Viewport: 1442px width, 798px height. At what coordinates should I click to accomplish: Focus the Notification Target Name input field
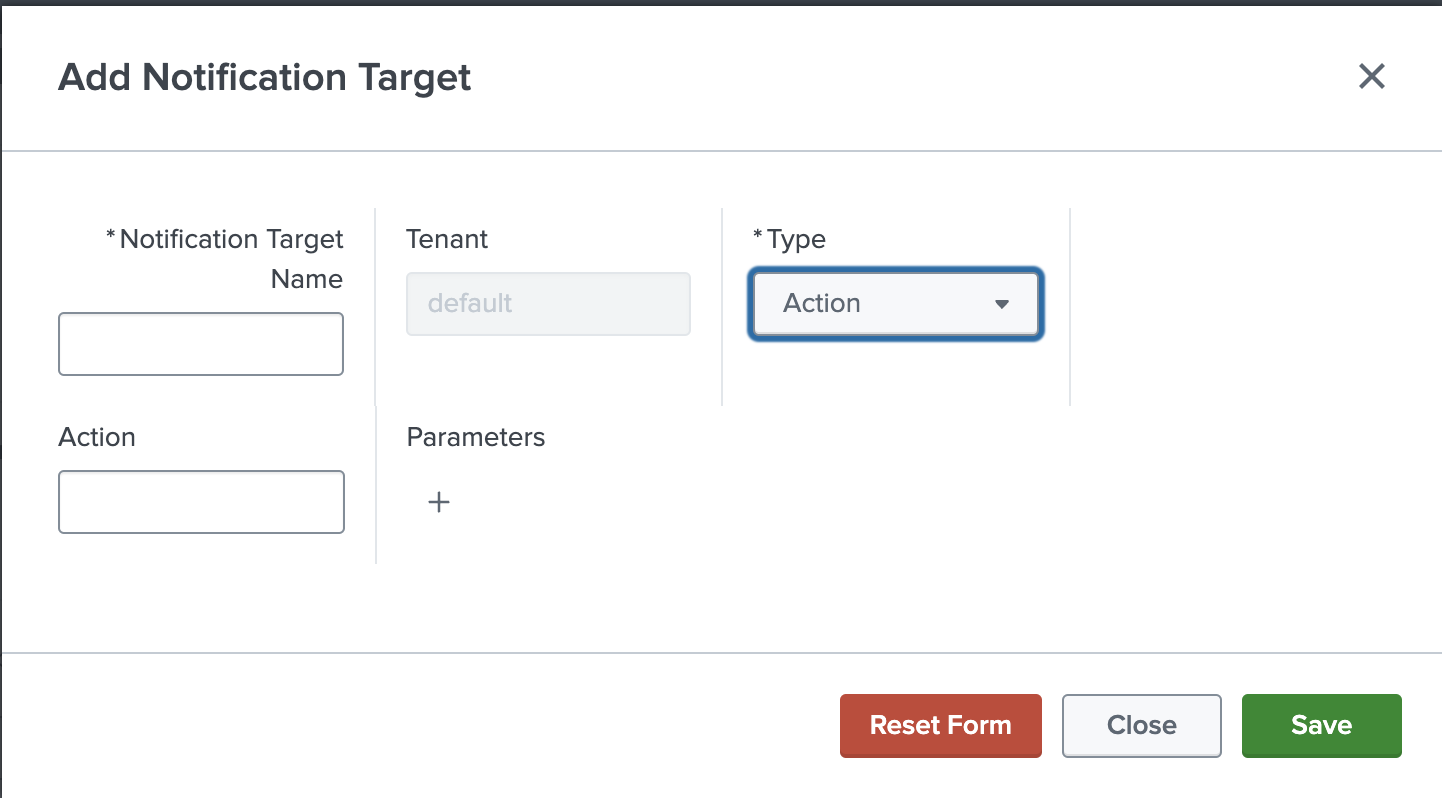(x=201, y=344)
